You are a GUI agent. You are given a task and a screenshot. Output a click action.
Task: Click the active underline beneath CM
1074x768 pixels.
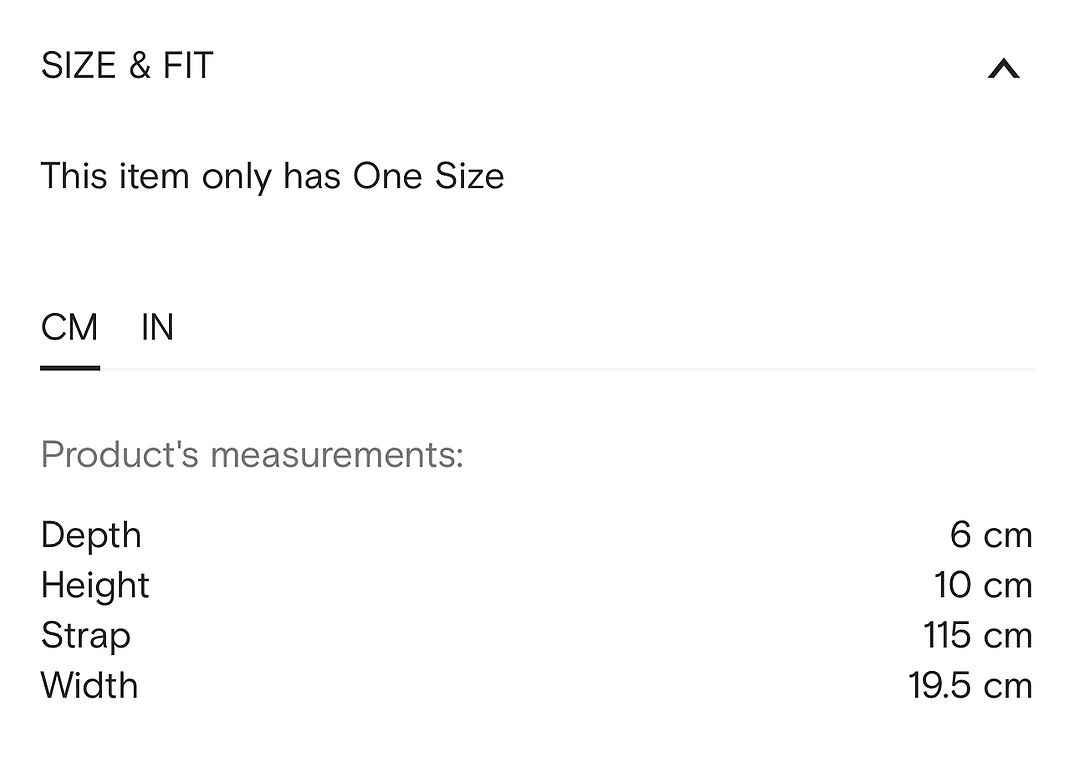point(70,368)
